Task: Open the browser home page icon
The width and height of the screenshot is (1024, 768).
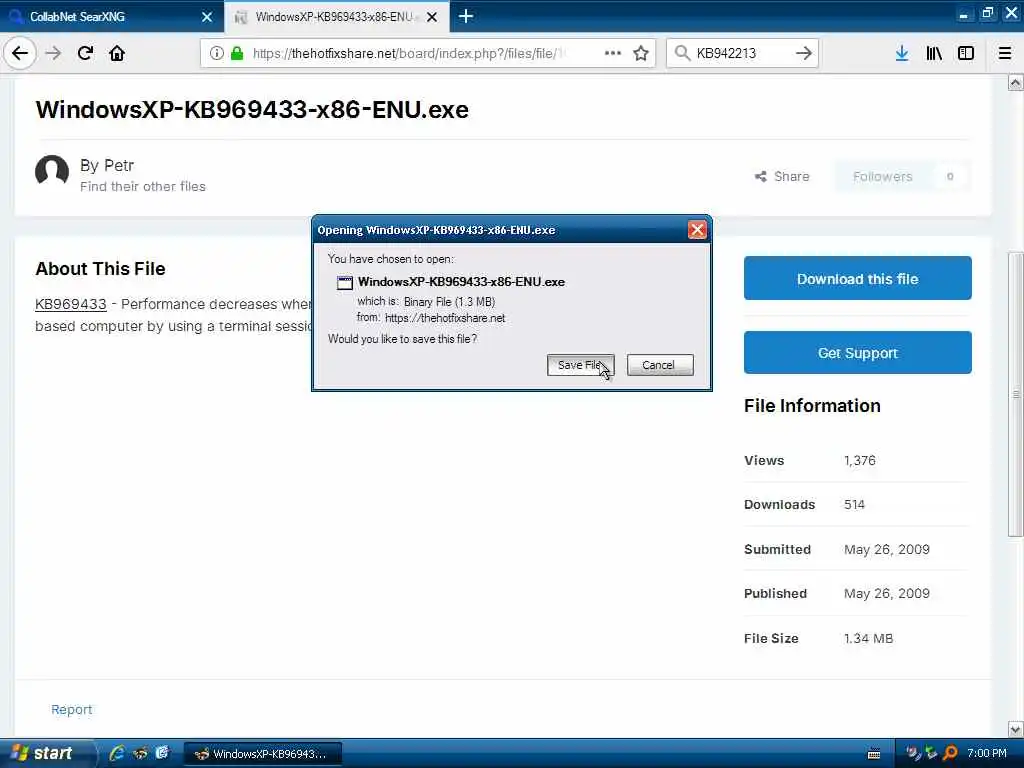Action: point(117,54)
